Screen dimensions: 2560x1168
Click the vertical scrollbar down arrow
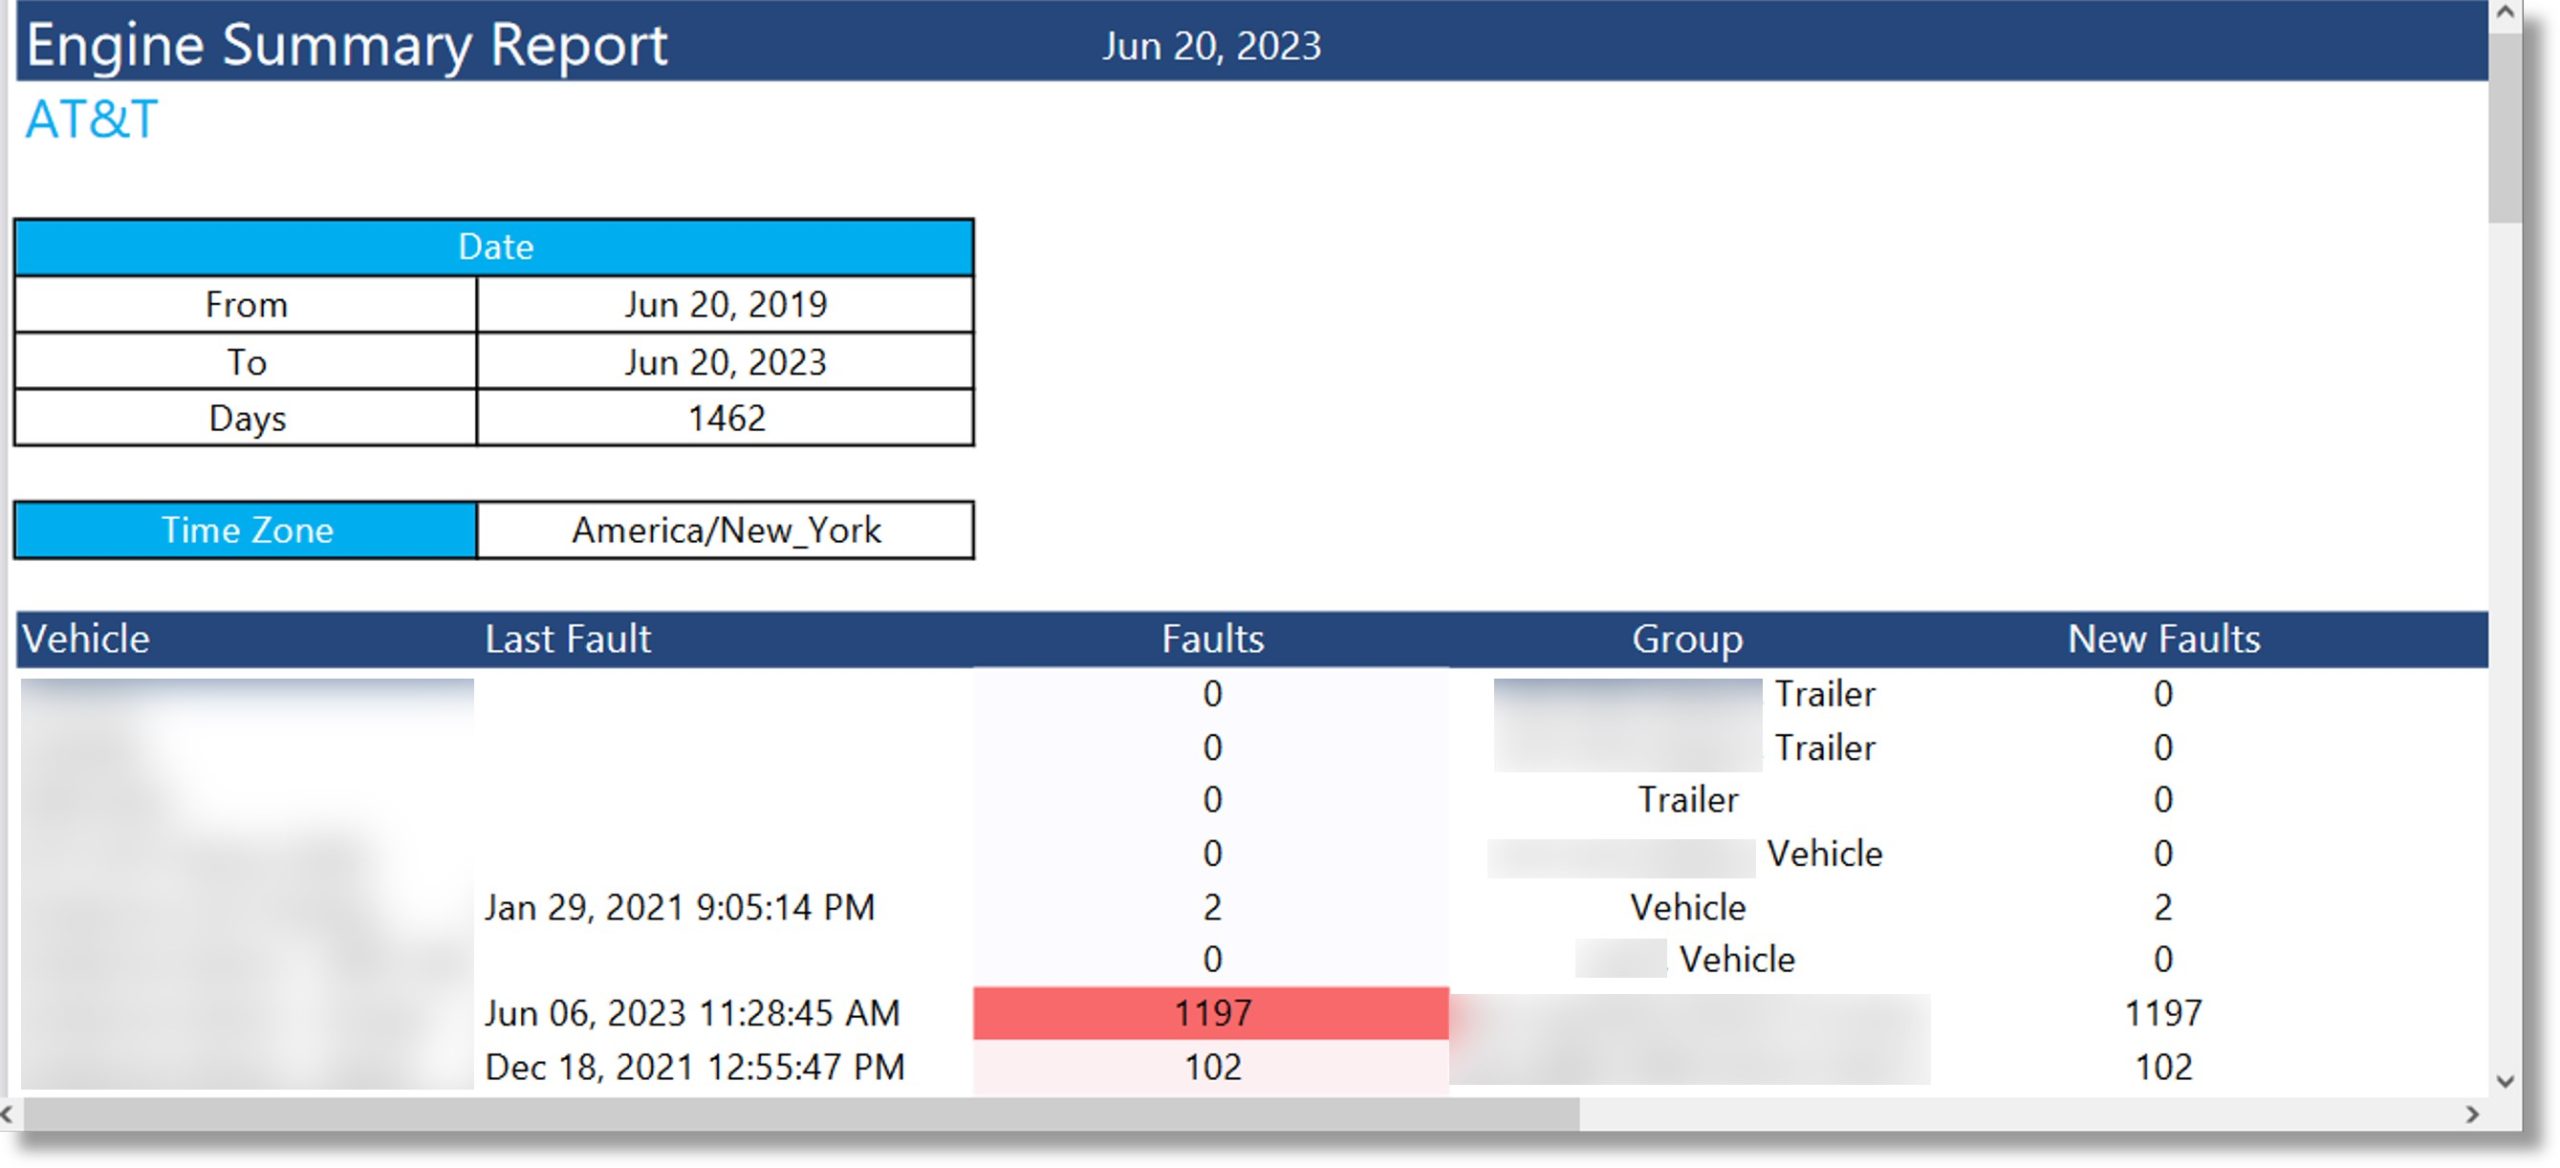coord(2505,1081)
